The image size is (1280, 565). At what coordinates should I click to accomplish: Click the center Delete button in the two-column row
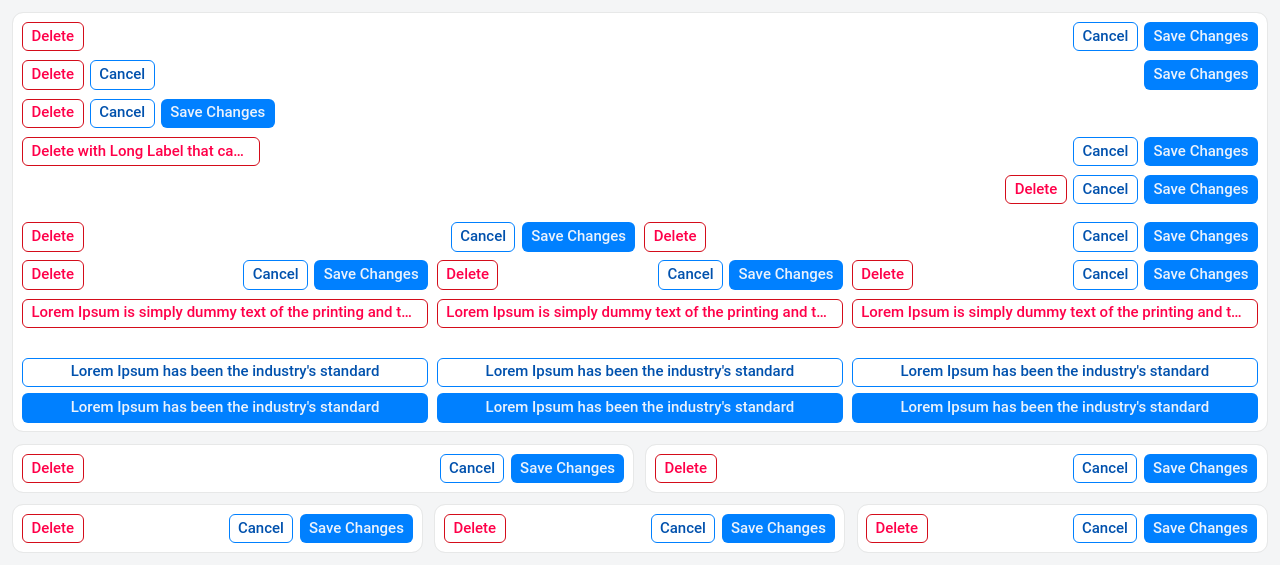tap(674, 237)
